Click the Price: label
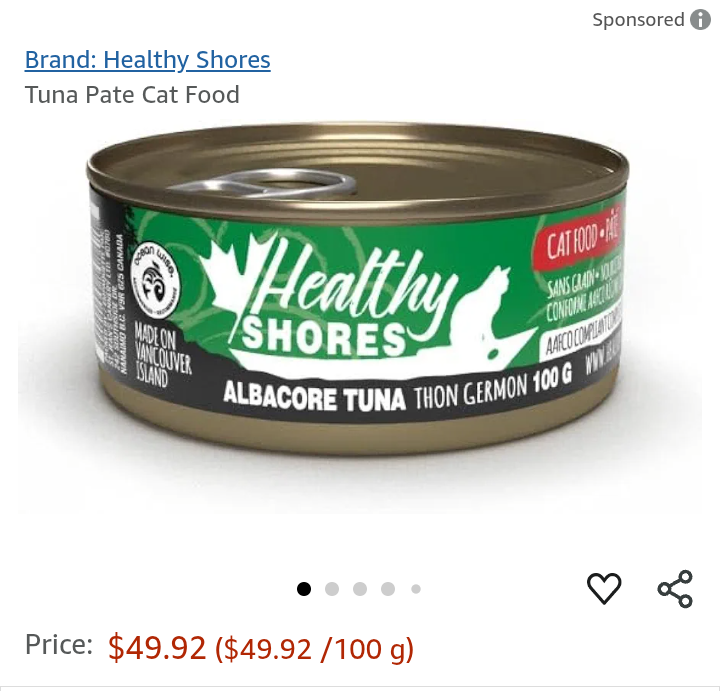The width and height of the screenshot is (720, 691). (59, 644)
